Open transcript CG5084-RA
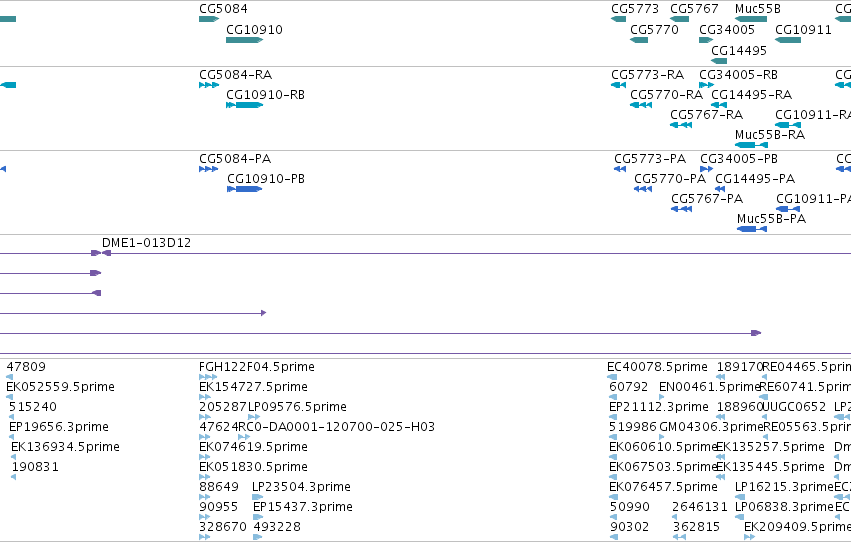Viewport: 851px width, 542px height. (x=209, y=85)
